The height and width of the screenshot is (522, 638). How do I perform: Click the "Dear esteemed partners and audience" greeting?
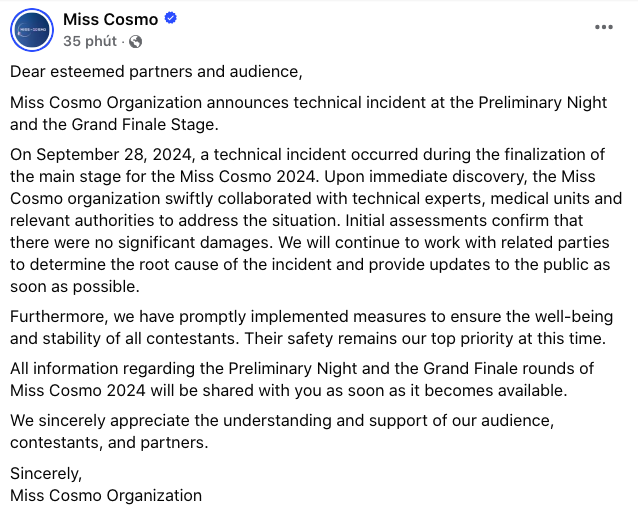click(155, 72)
